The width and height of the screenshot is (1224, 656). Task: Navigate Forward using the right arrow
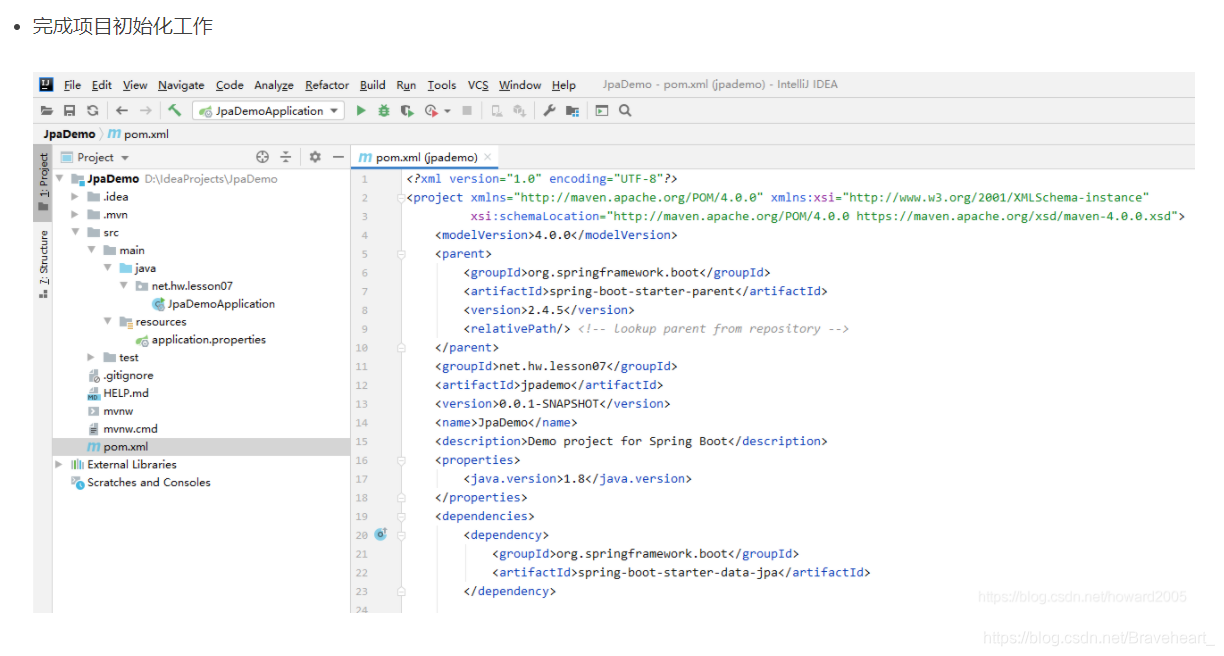pos(146,111)
